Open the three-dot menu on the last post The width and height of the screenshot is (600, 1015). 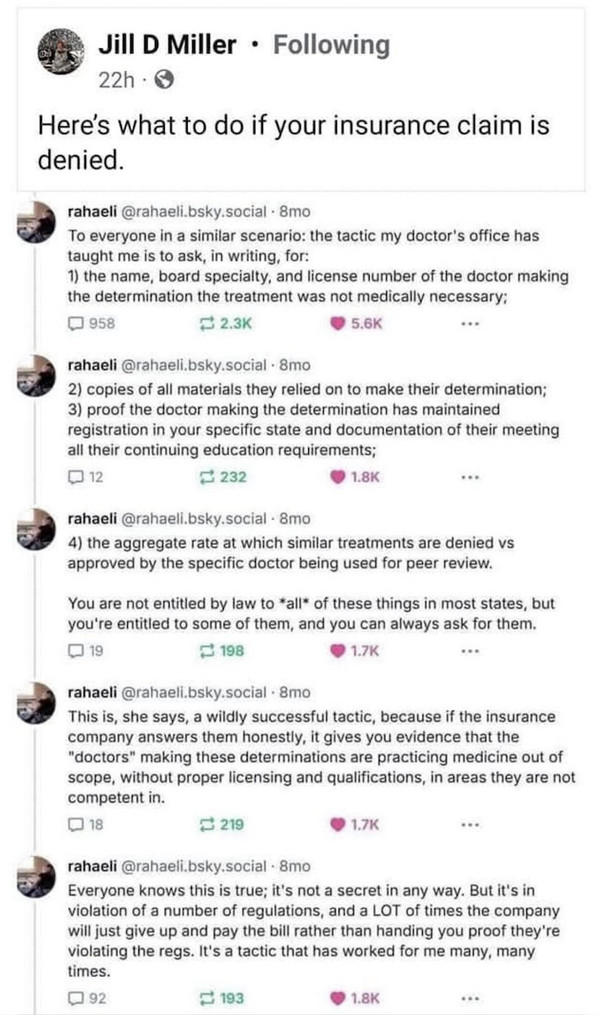470,998
